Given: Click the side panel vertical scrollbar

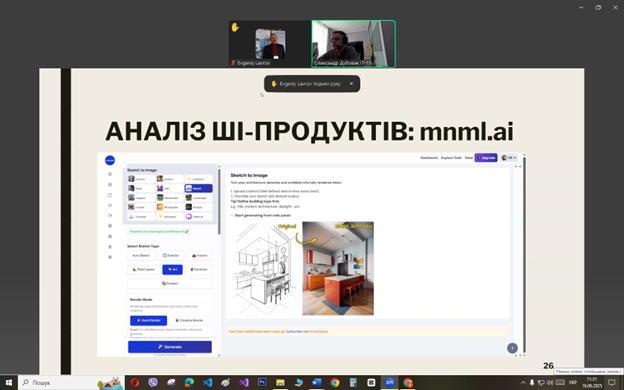Looking at the screenshot, I should [x=219, y=201].
